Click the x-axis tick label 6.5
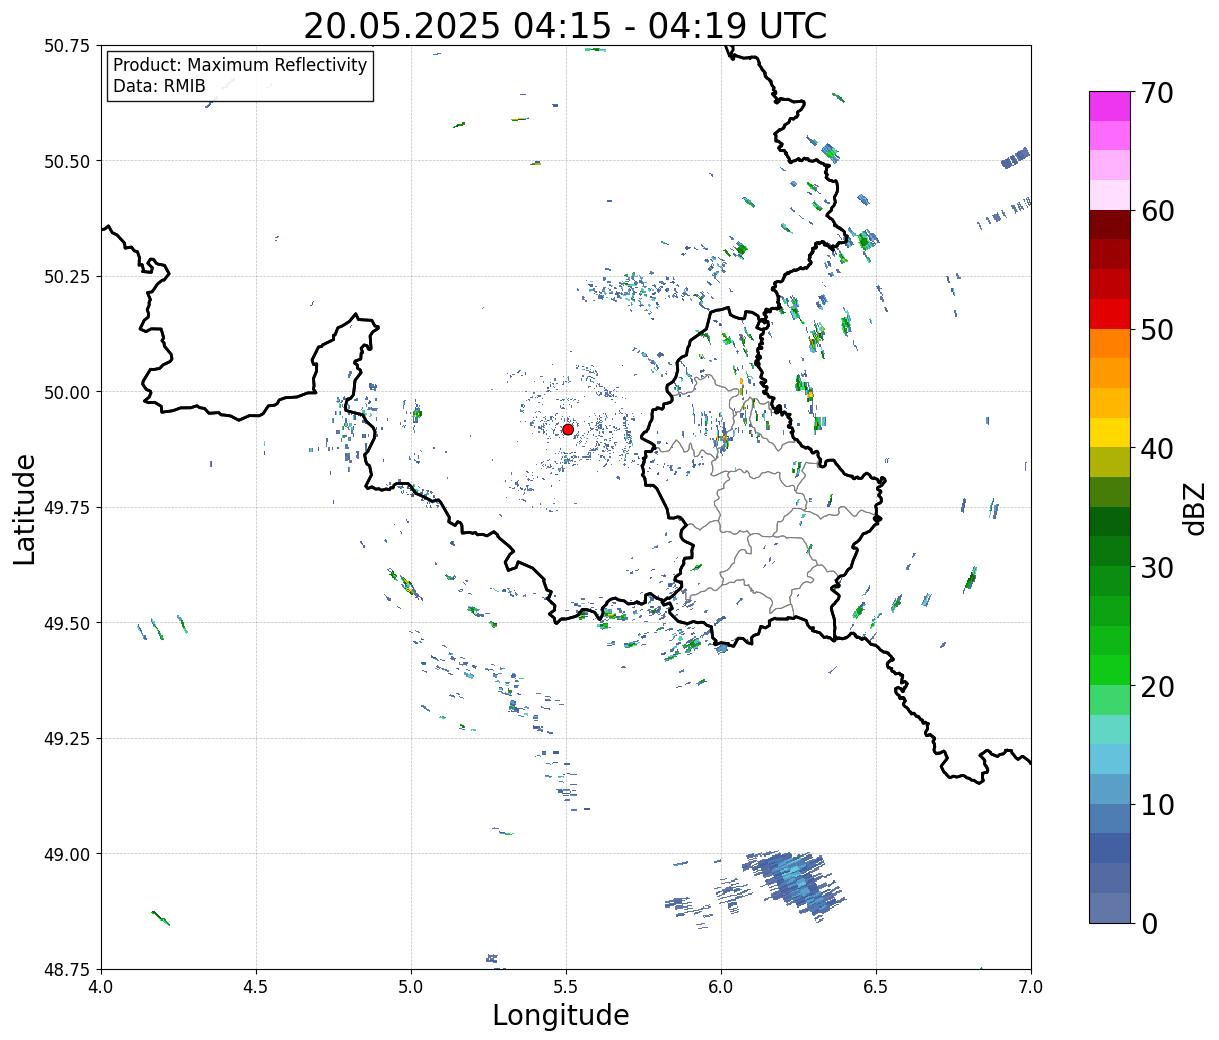The width and height of the screenshot is (1219, 1040). 876,986
